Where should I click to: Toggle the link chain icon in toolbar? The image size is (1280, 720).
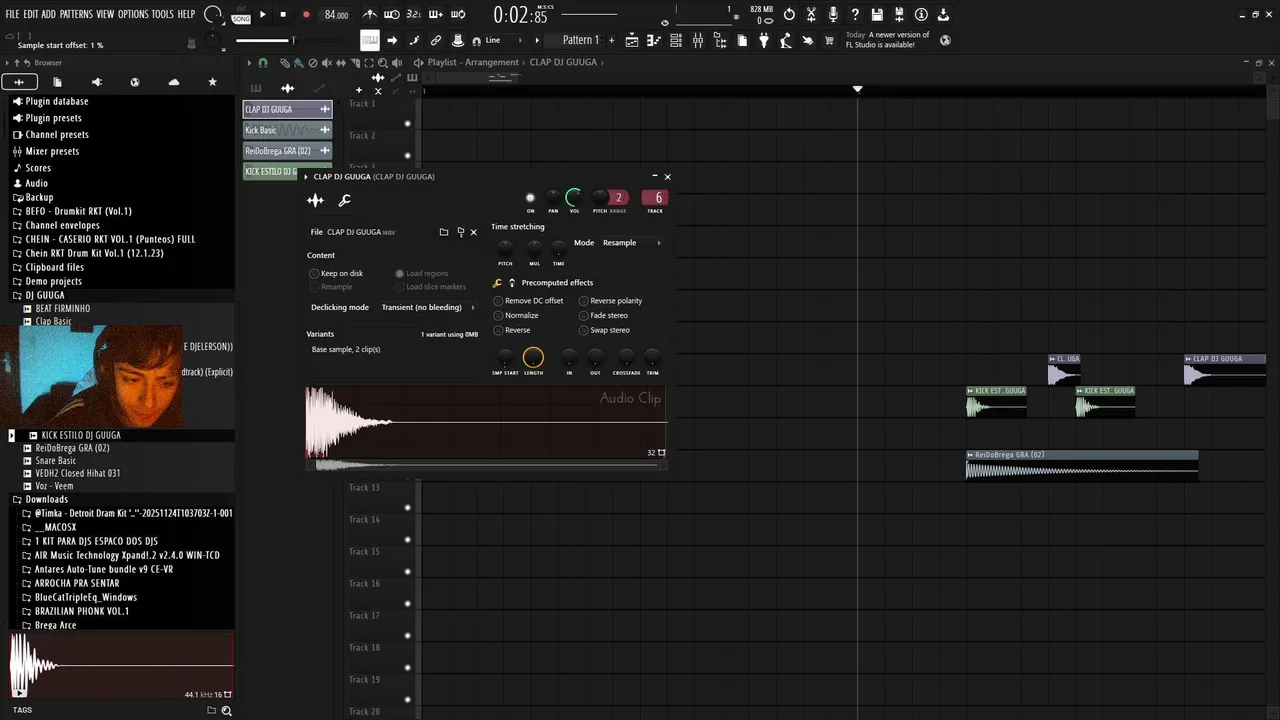(x=436, y=40)
